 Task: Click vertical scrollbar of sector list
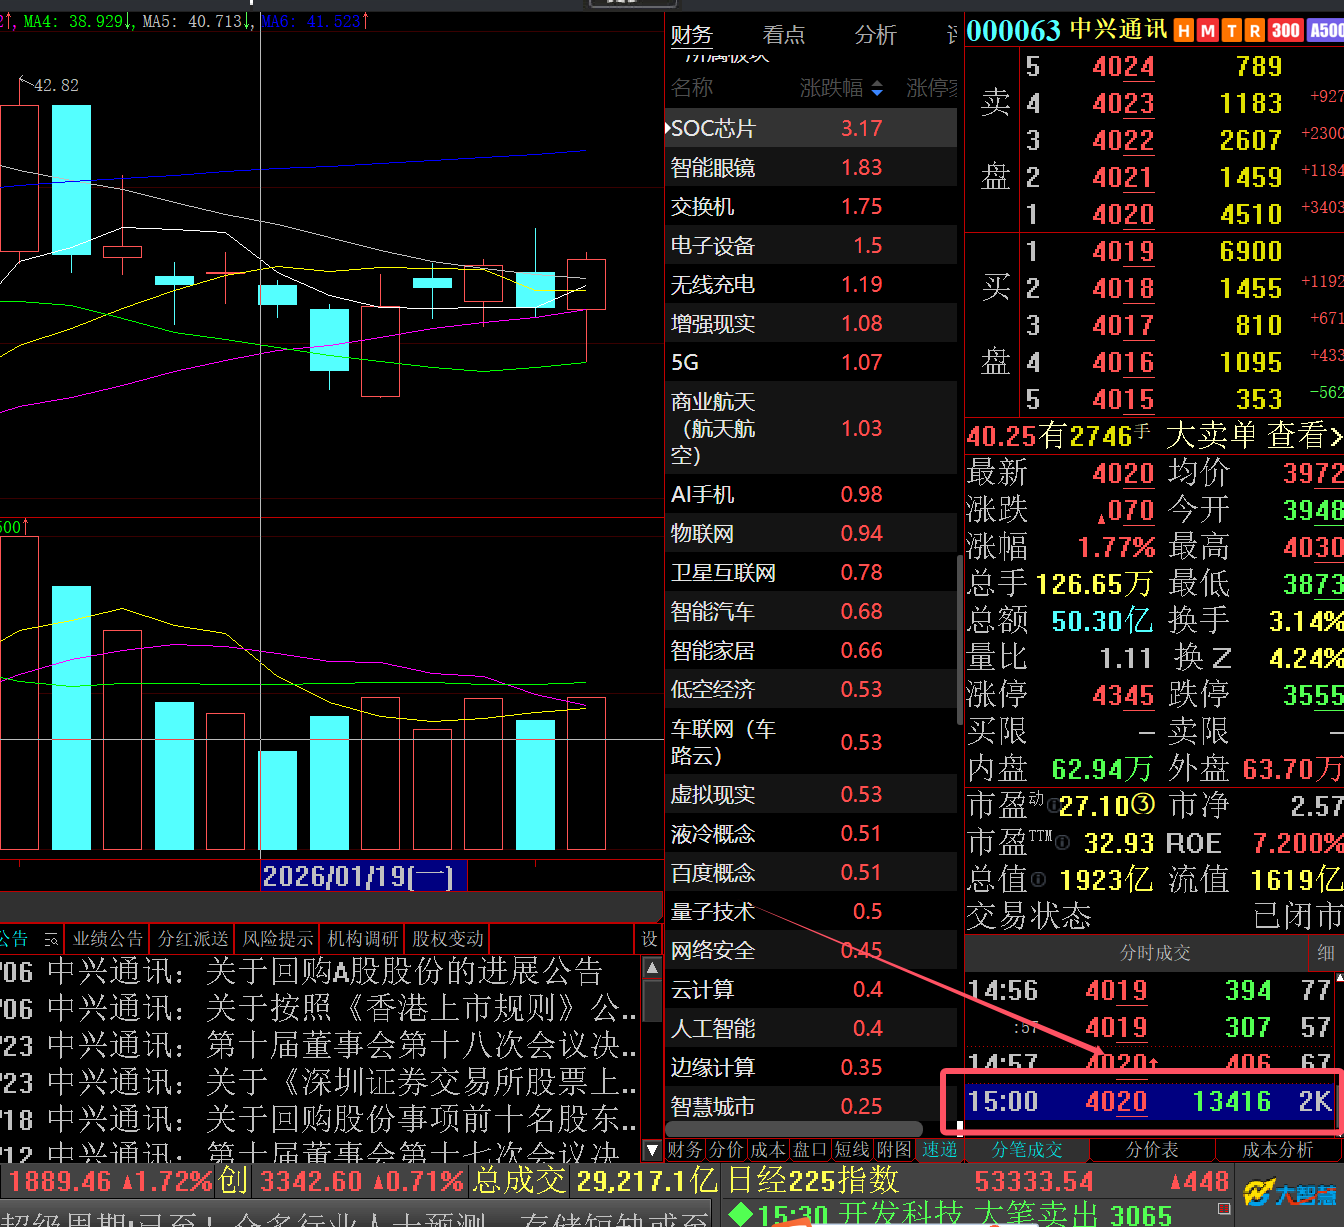point(959,640)
